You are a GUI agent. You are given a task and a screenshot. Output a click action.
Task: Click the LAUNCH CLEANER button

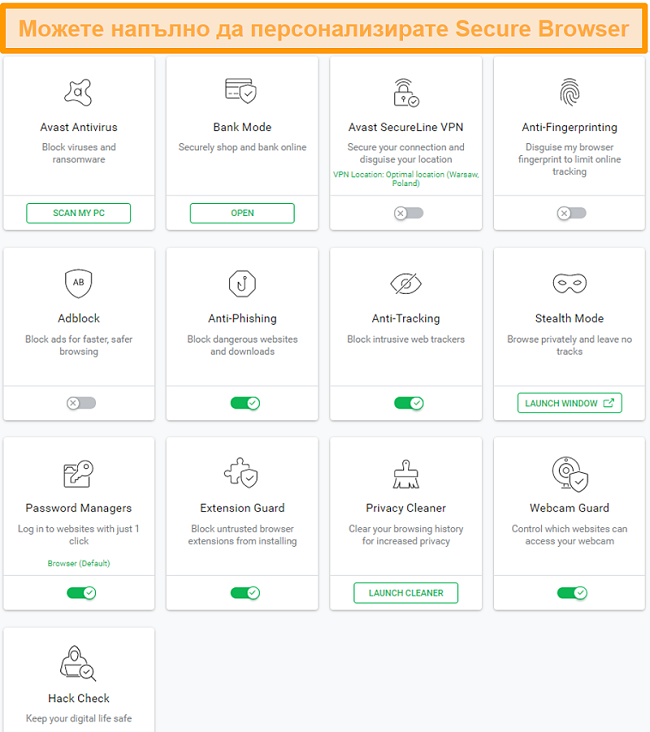click(x=406, y=593)
